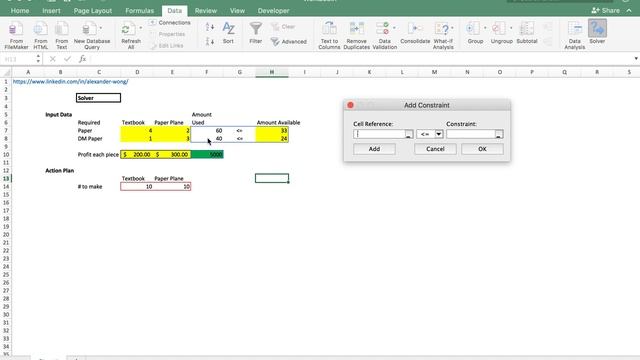Switch to the Home tab
Viewport: 640px width, 360px height.
point(20,11)
